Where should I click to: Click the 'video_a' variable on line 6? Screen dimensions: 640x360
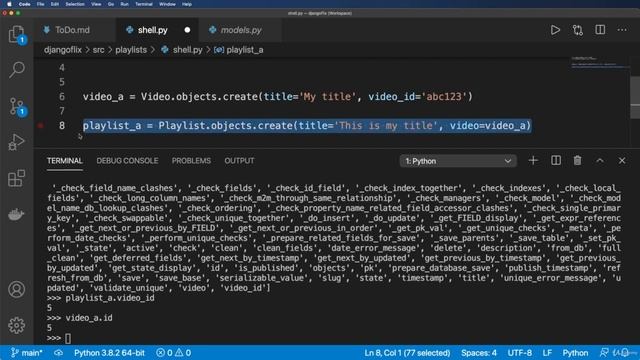pos(103,97)
